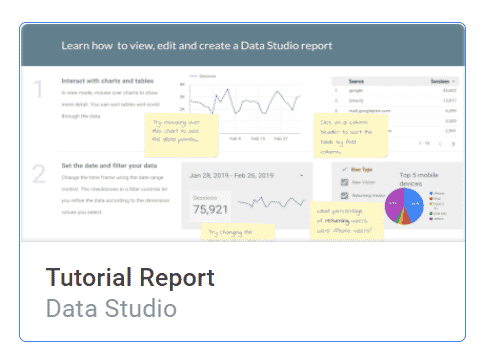Select the large step number 1
Screen dimensions: 483x364
coord(38,89)
